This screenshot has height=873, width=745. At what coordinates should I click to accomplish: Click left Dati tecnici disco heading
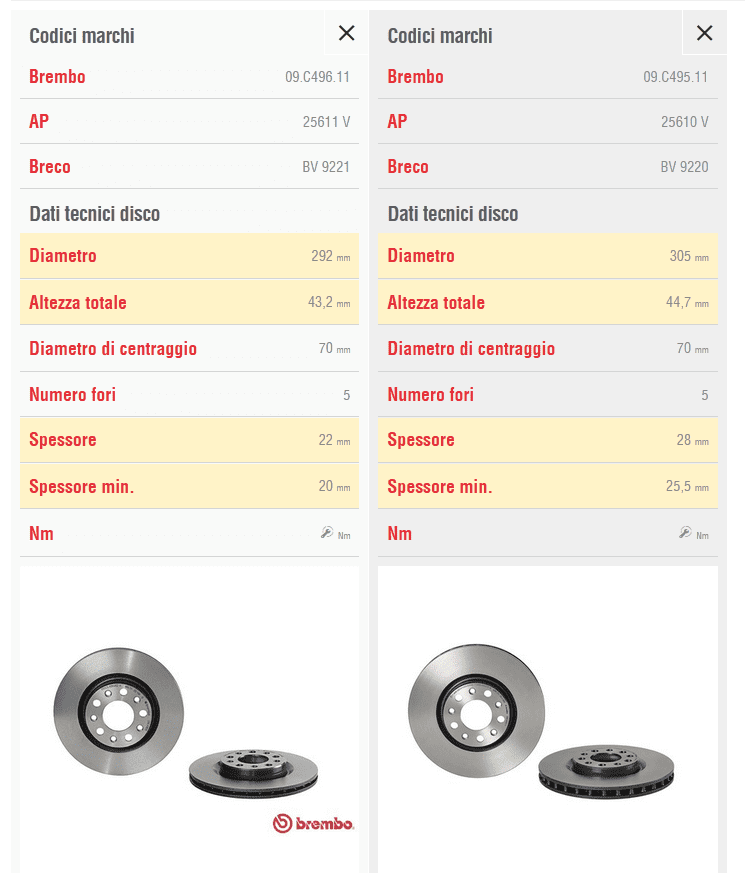[x=95, y=214]
